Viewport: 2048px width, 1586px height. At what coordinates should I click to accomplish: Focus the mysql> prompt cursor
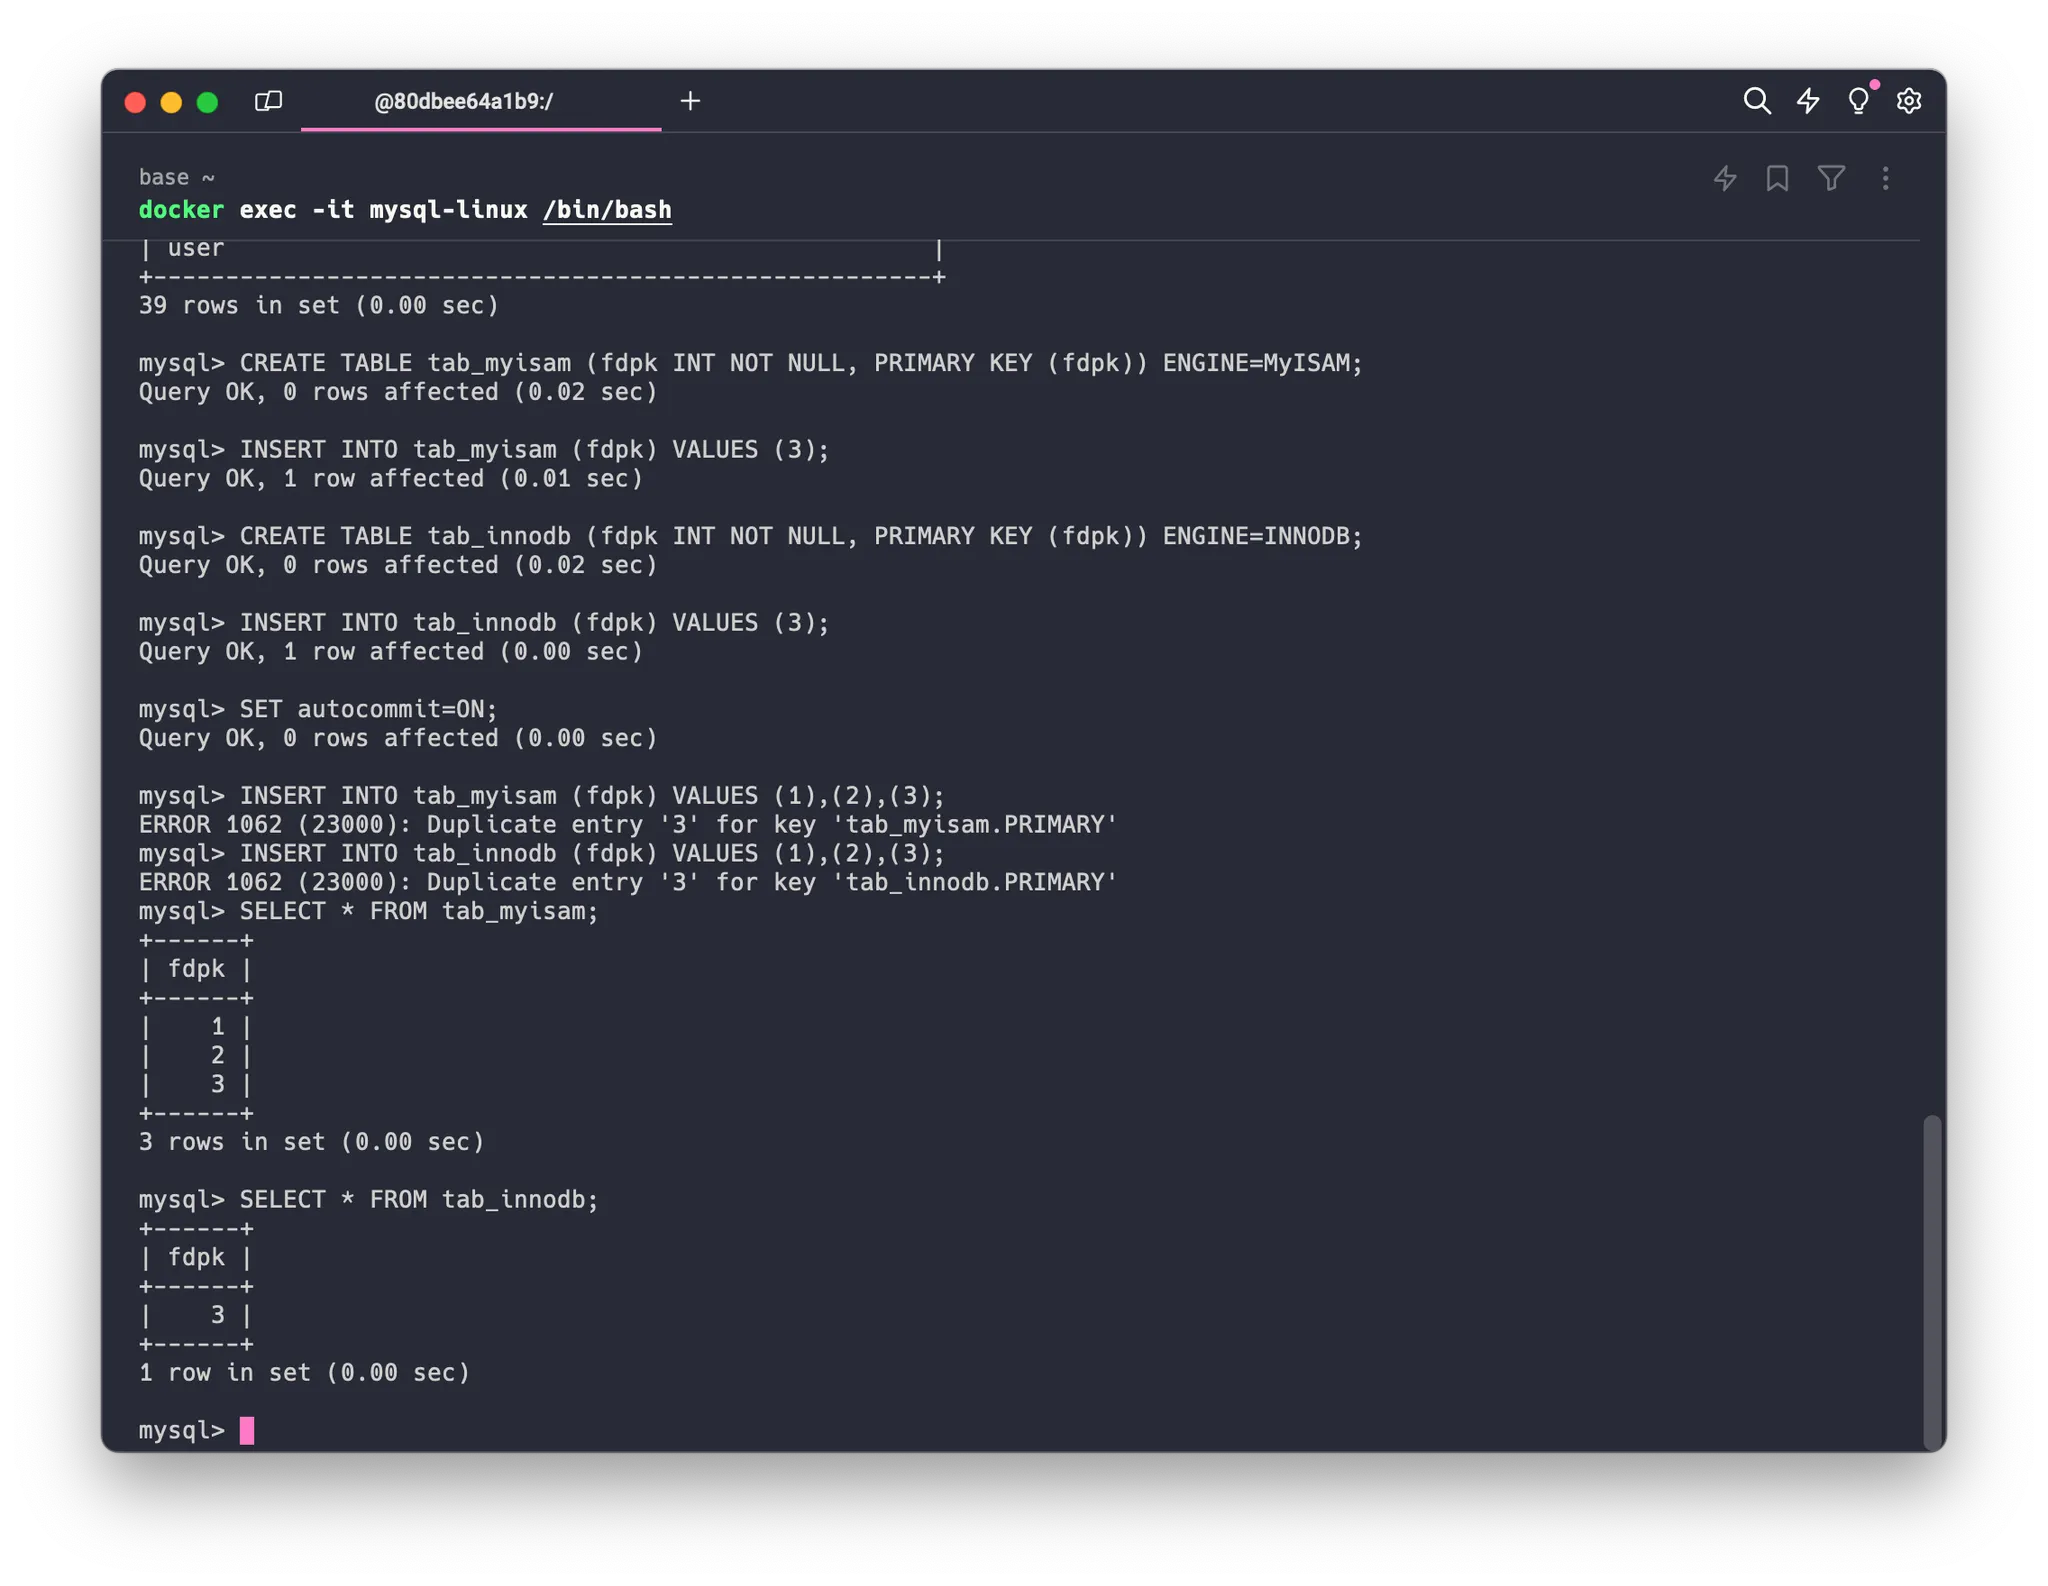coord(247,1430)
